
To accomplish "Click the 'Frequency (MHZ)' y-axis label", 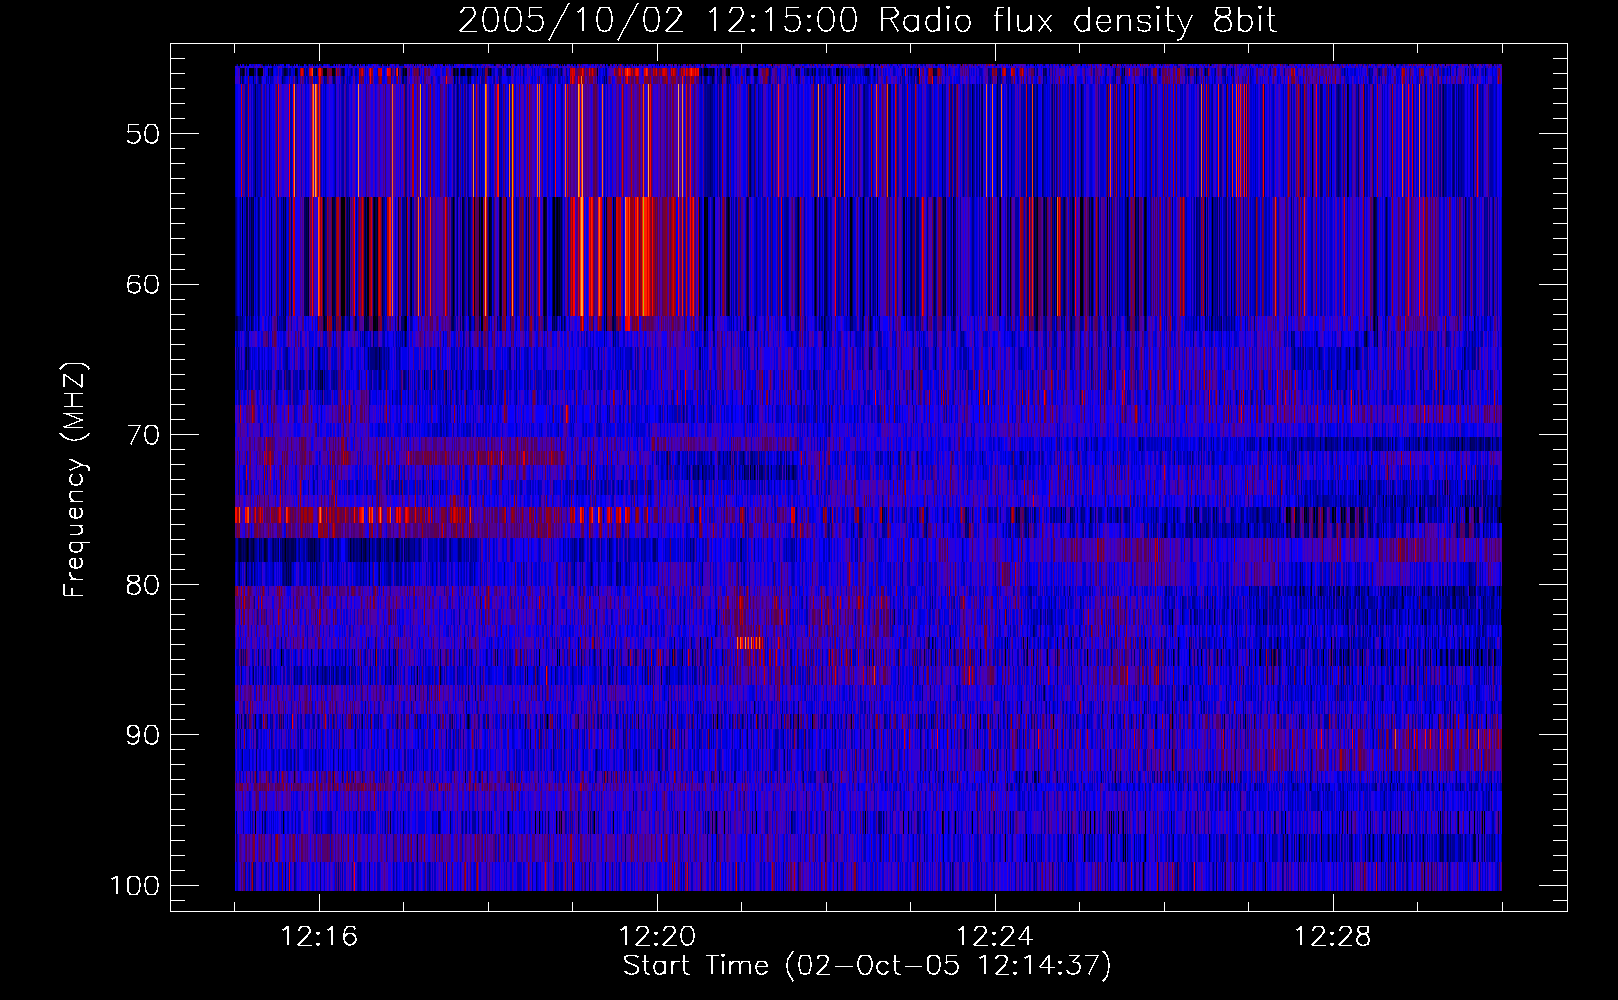I will click(x=75, y=480).
